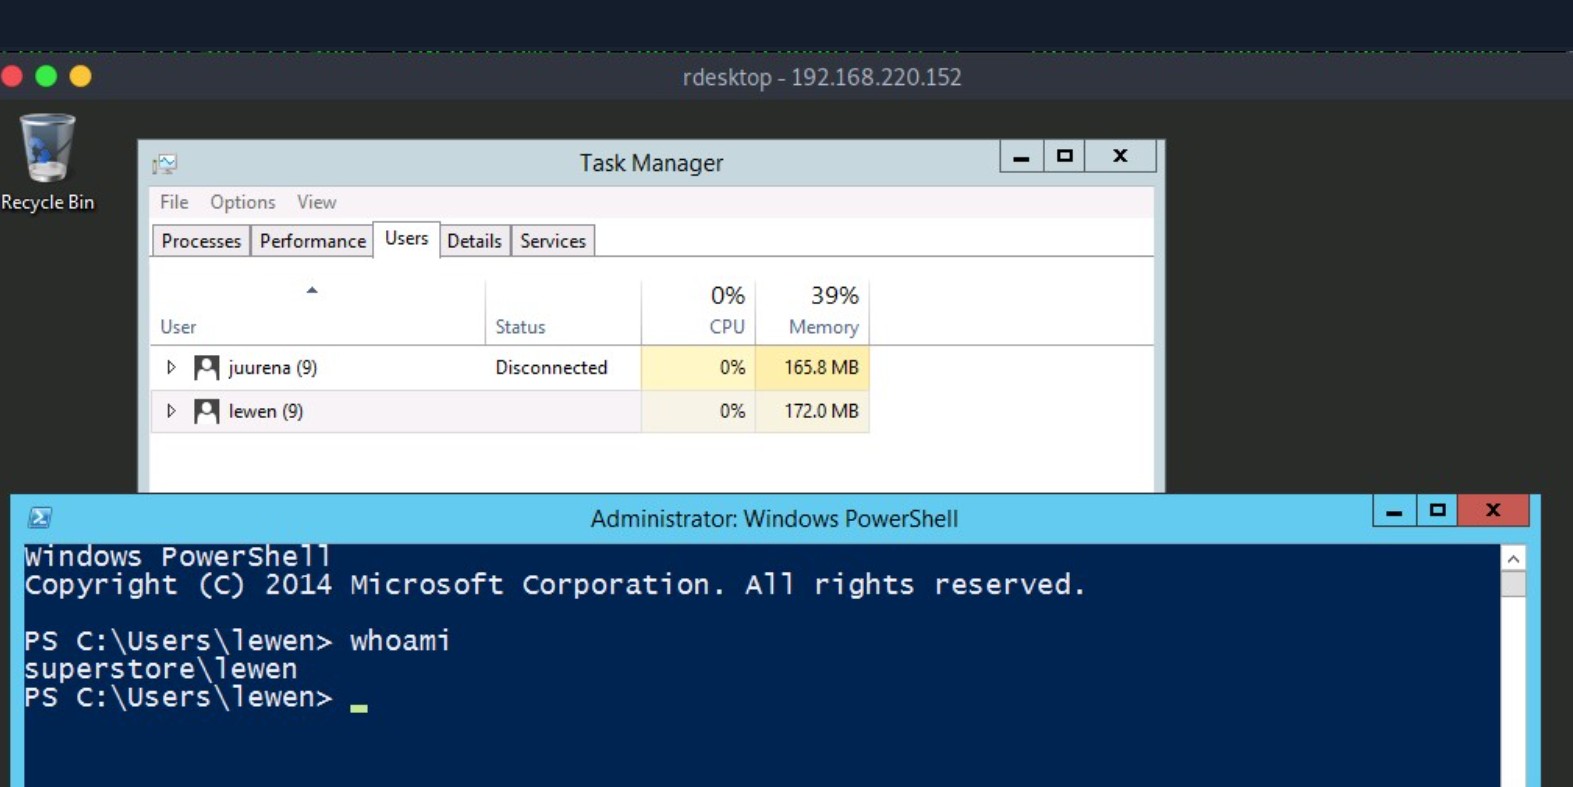The height and width of the screenshot is (787, 1573).
Task: Click the Copyright 2014 Microsoft line
Action: tap(555, 585)
